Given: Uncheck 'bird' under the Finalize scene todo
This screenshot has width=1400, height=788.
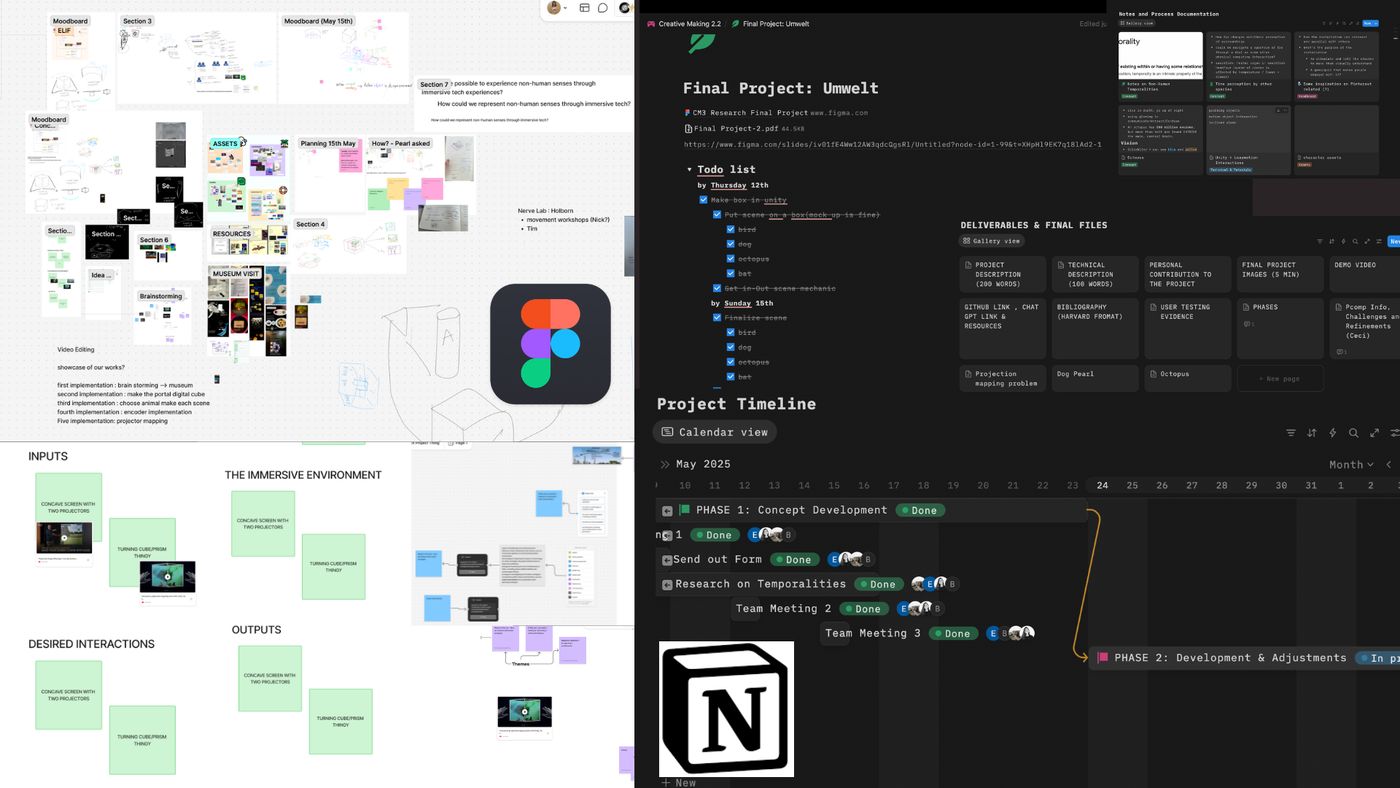Looking at the screenshot, I should (731, 332).
